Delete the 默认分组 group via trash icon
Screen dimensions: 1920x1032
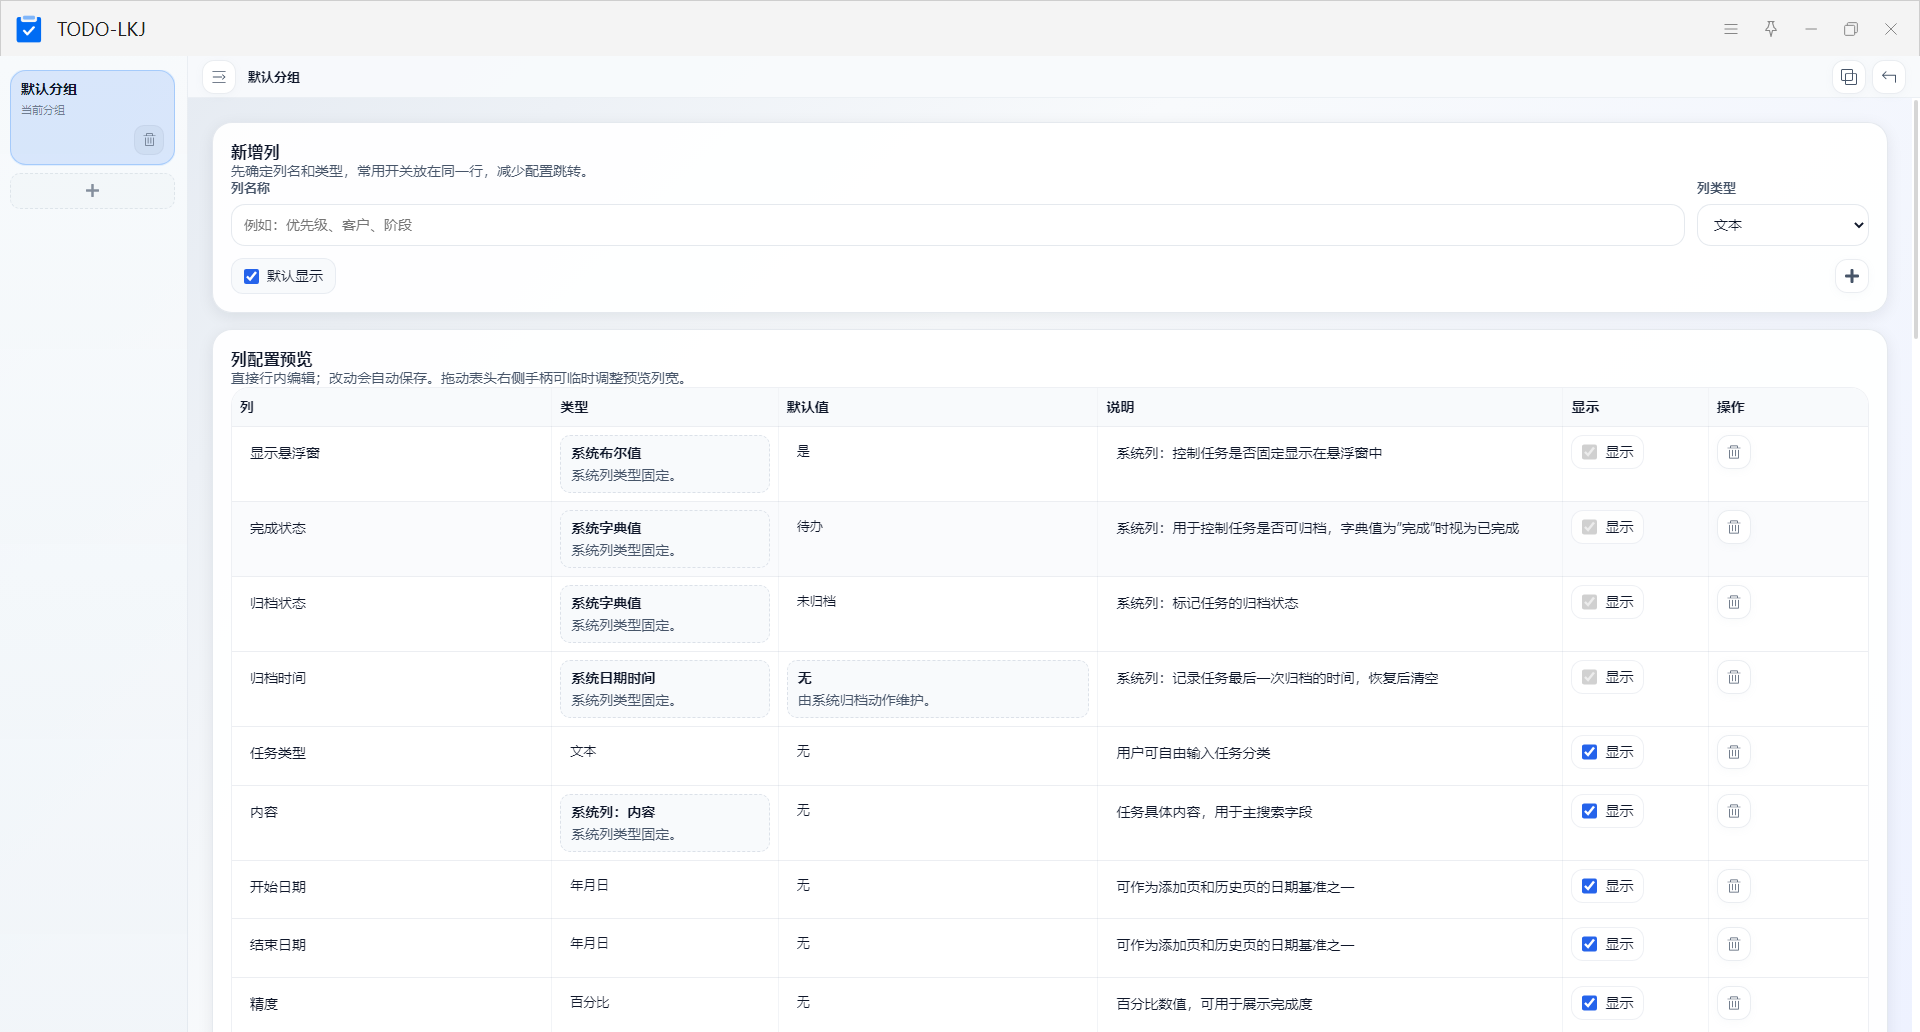[x=149, y=140]
